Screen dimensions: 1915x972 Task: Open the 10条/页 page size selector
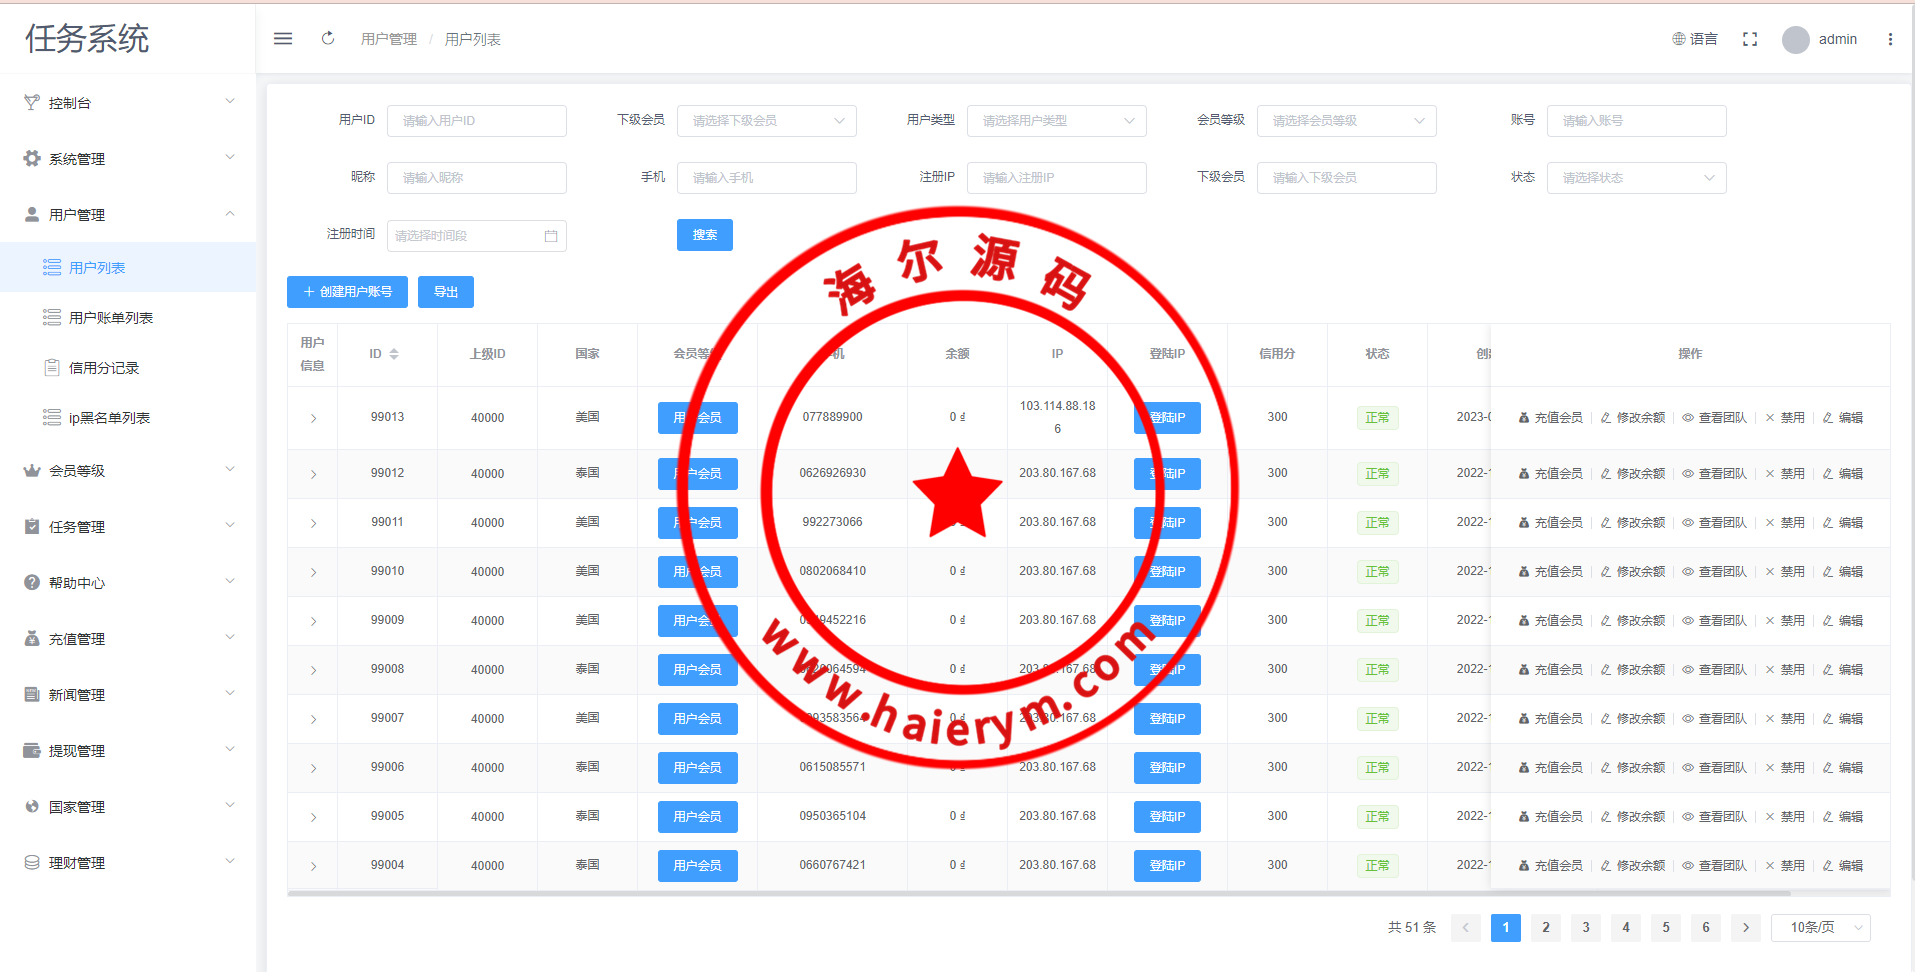(x=1820, y=928)
